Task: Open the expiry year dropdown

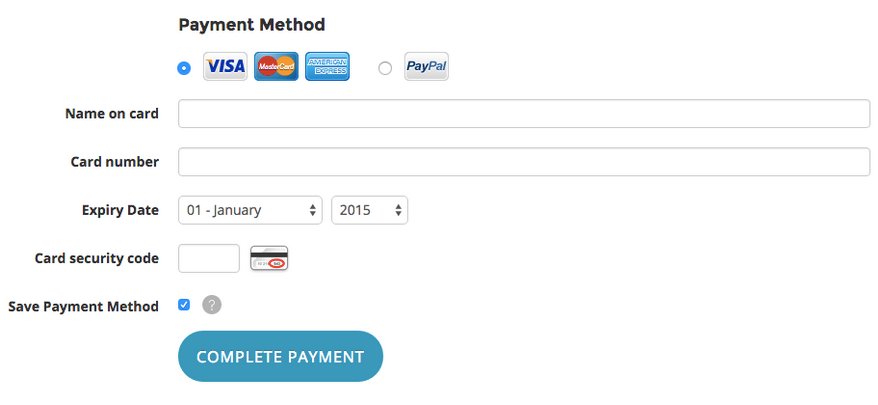Action: pyautogui.click(x=369, y=210)
